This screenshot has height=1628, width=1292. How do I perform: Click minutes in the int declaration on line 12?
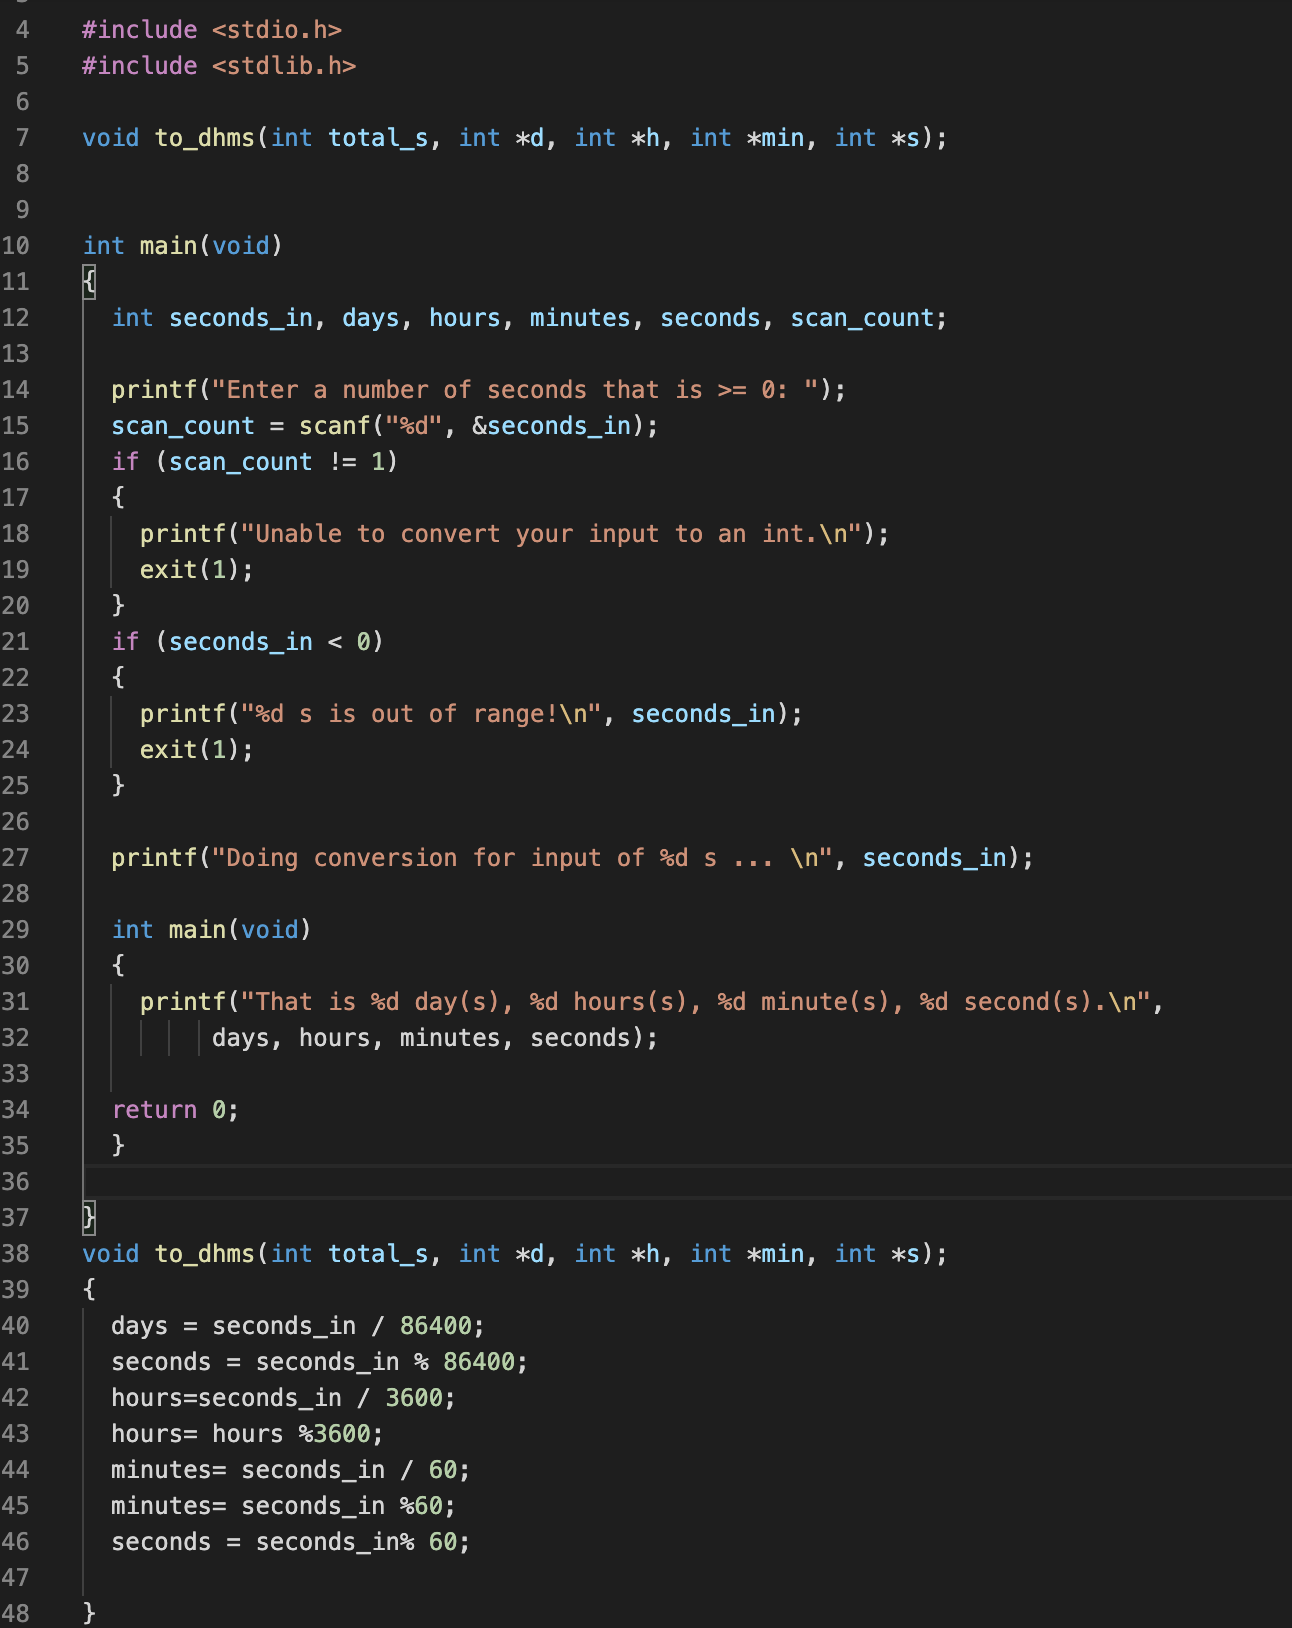[x=580, y=318]
